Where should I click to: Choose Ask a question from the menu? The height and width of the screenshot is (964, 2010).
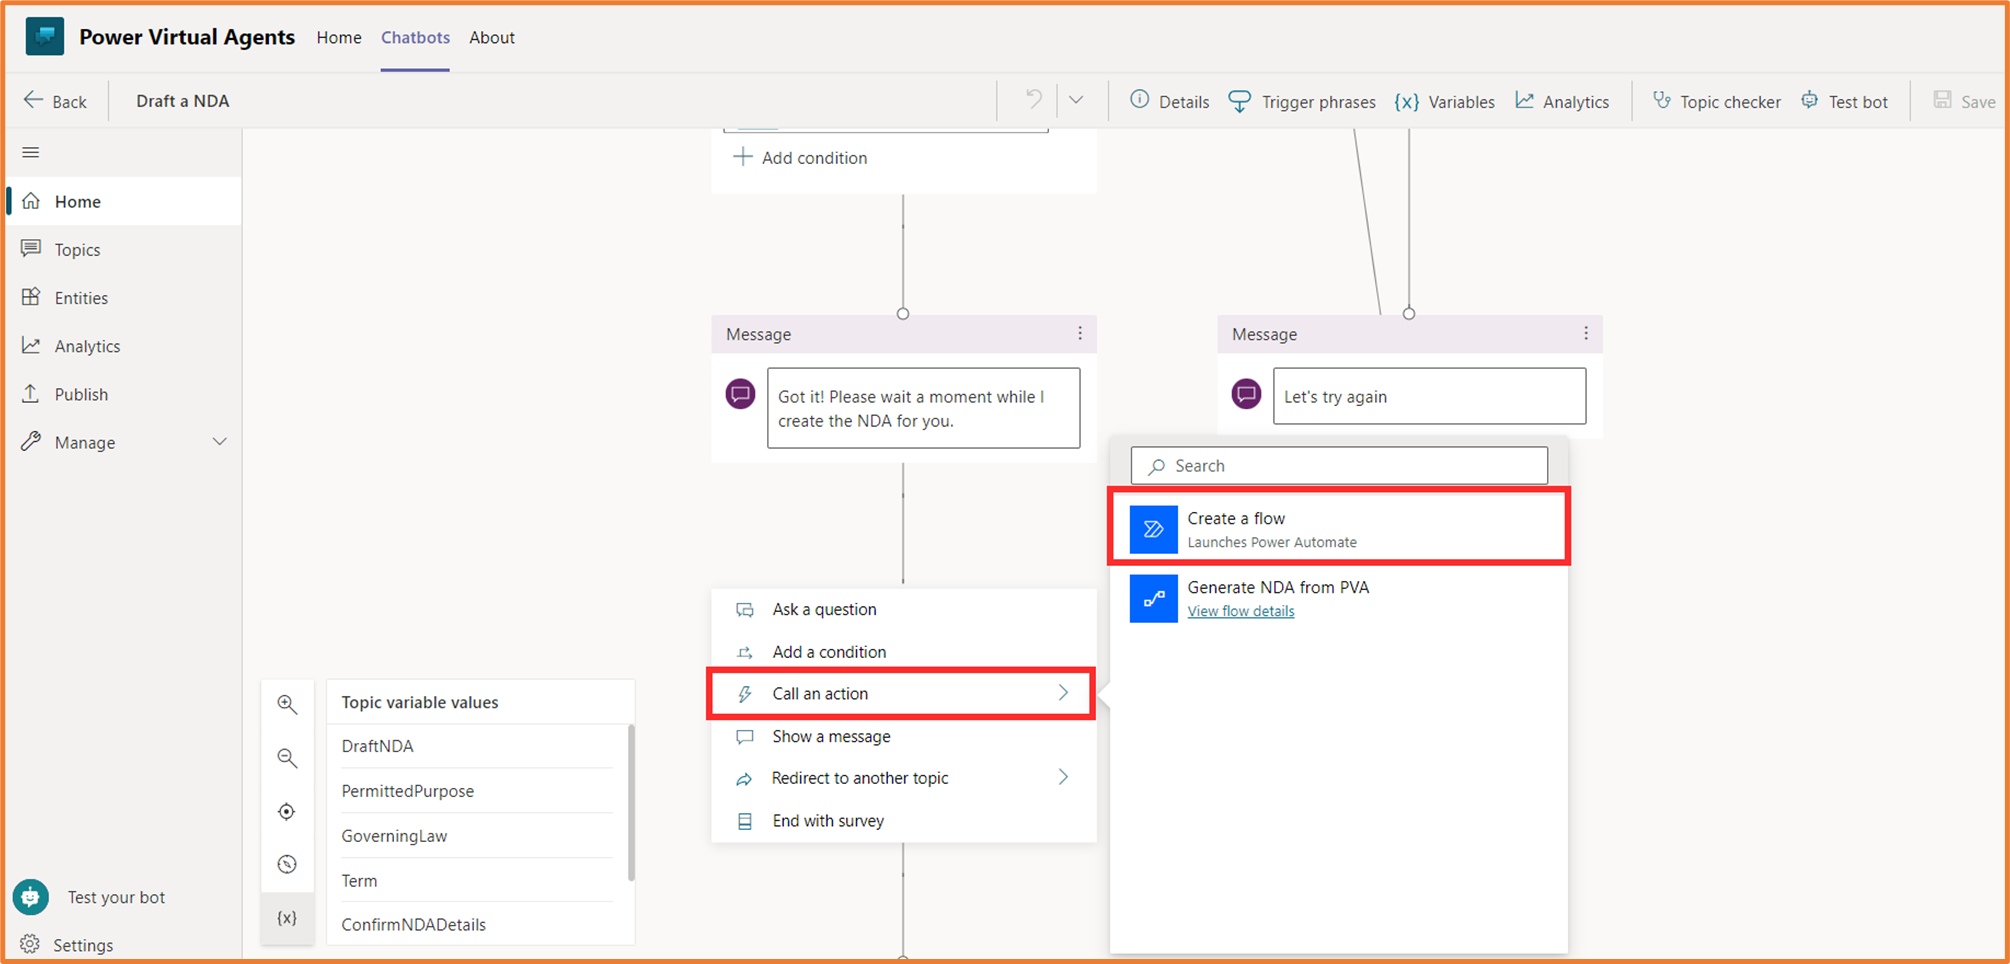click(x=823, y=609)
